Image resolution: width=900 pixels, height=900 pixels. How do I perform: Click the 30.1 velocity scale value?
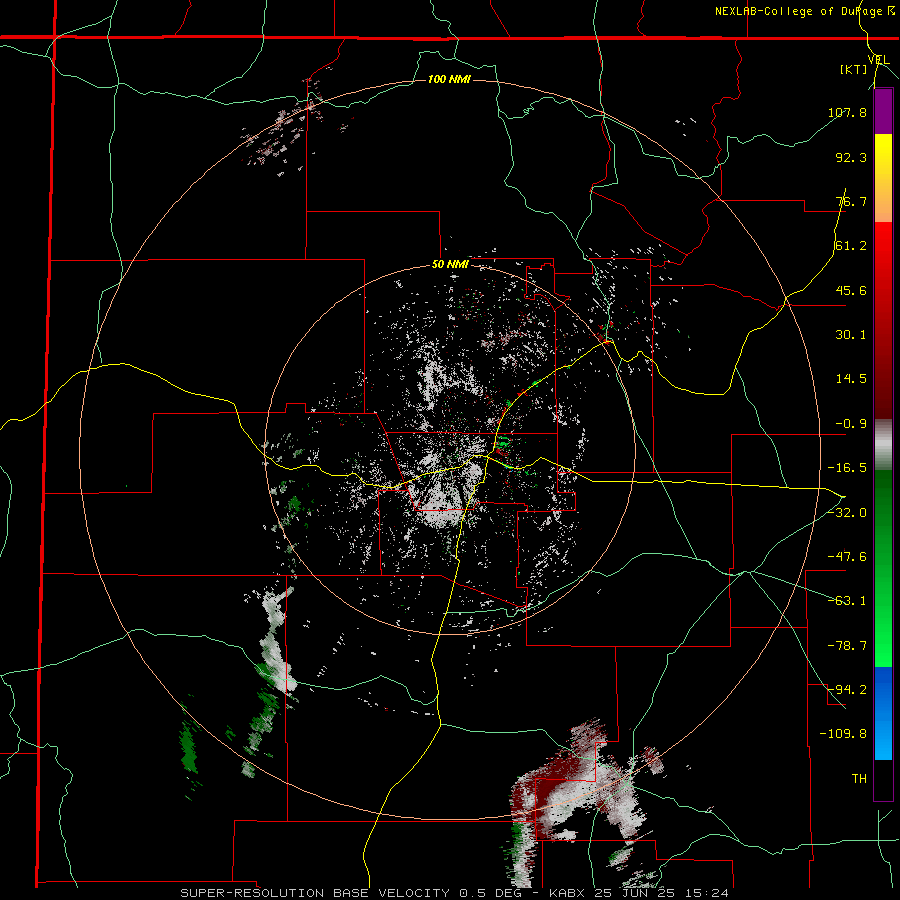click(x=851, y=335)
